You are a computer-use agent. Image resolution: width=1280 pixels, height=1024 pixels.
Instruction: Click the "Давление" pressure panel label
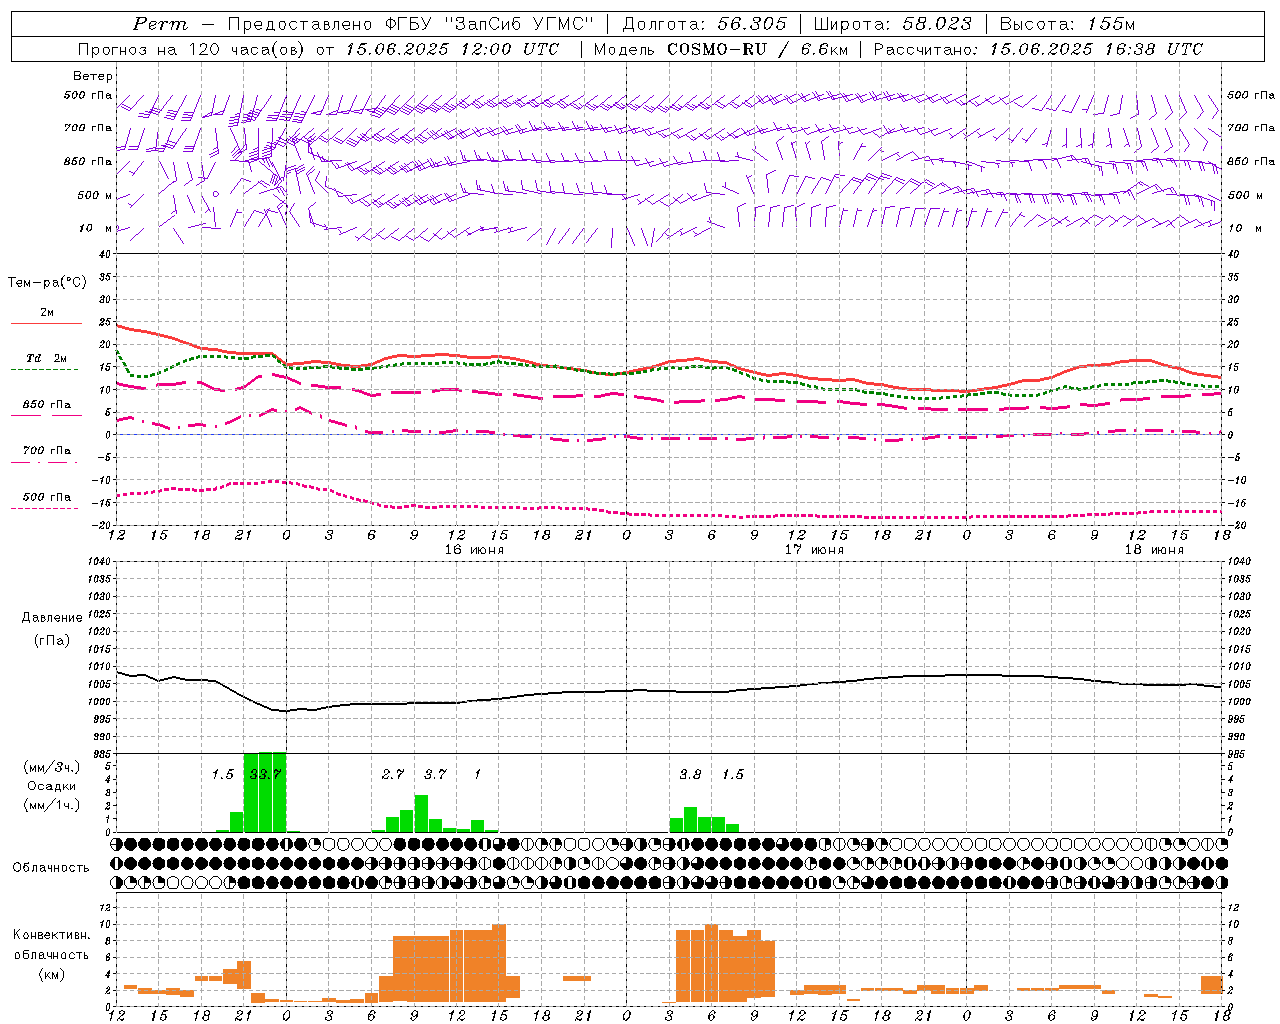[51, 618]
